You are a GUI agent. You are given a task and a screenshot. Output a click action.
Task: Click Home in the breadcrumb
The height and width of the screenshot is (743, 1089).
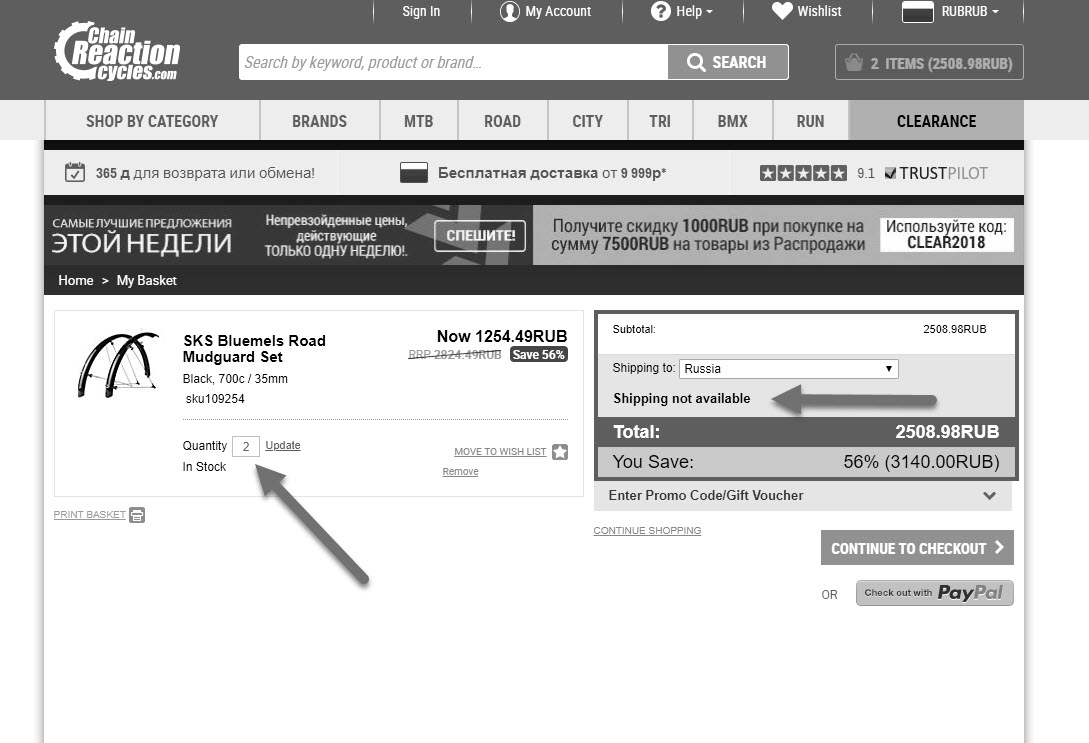(x=76, y=281)
